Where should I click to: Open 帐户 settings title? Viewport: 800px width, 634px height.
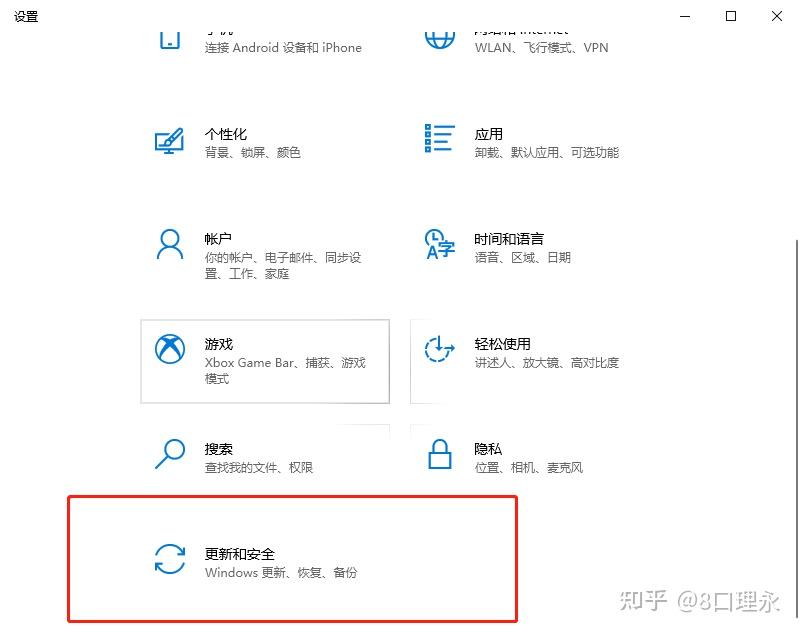coord(218,239)
